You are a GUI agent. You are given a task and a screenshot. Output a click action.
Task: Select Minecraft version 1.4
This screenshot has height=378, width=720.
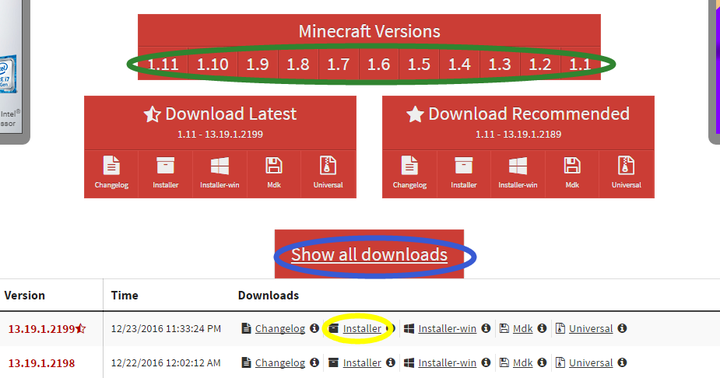460,64
